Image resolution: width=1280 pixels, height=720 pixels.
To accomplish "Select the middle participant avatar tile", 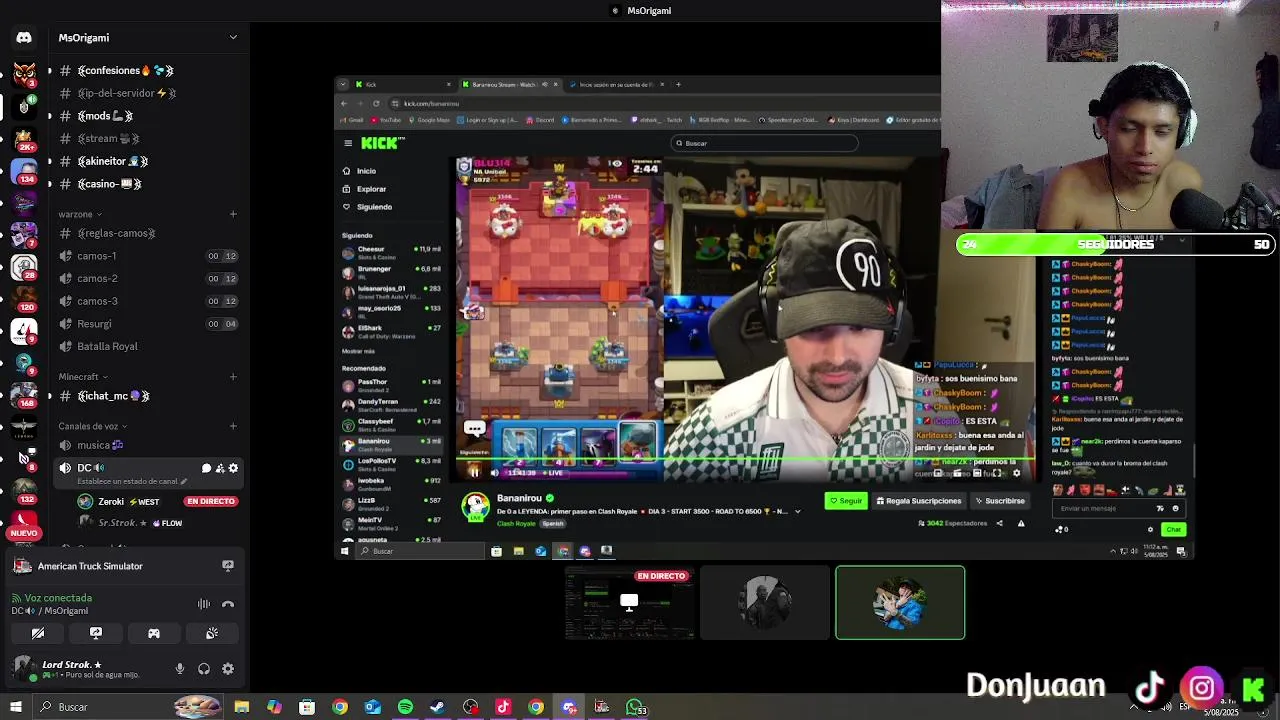I will click(765, 603).
